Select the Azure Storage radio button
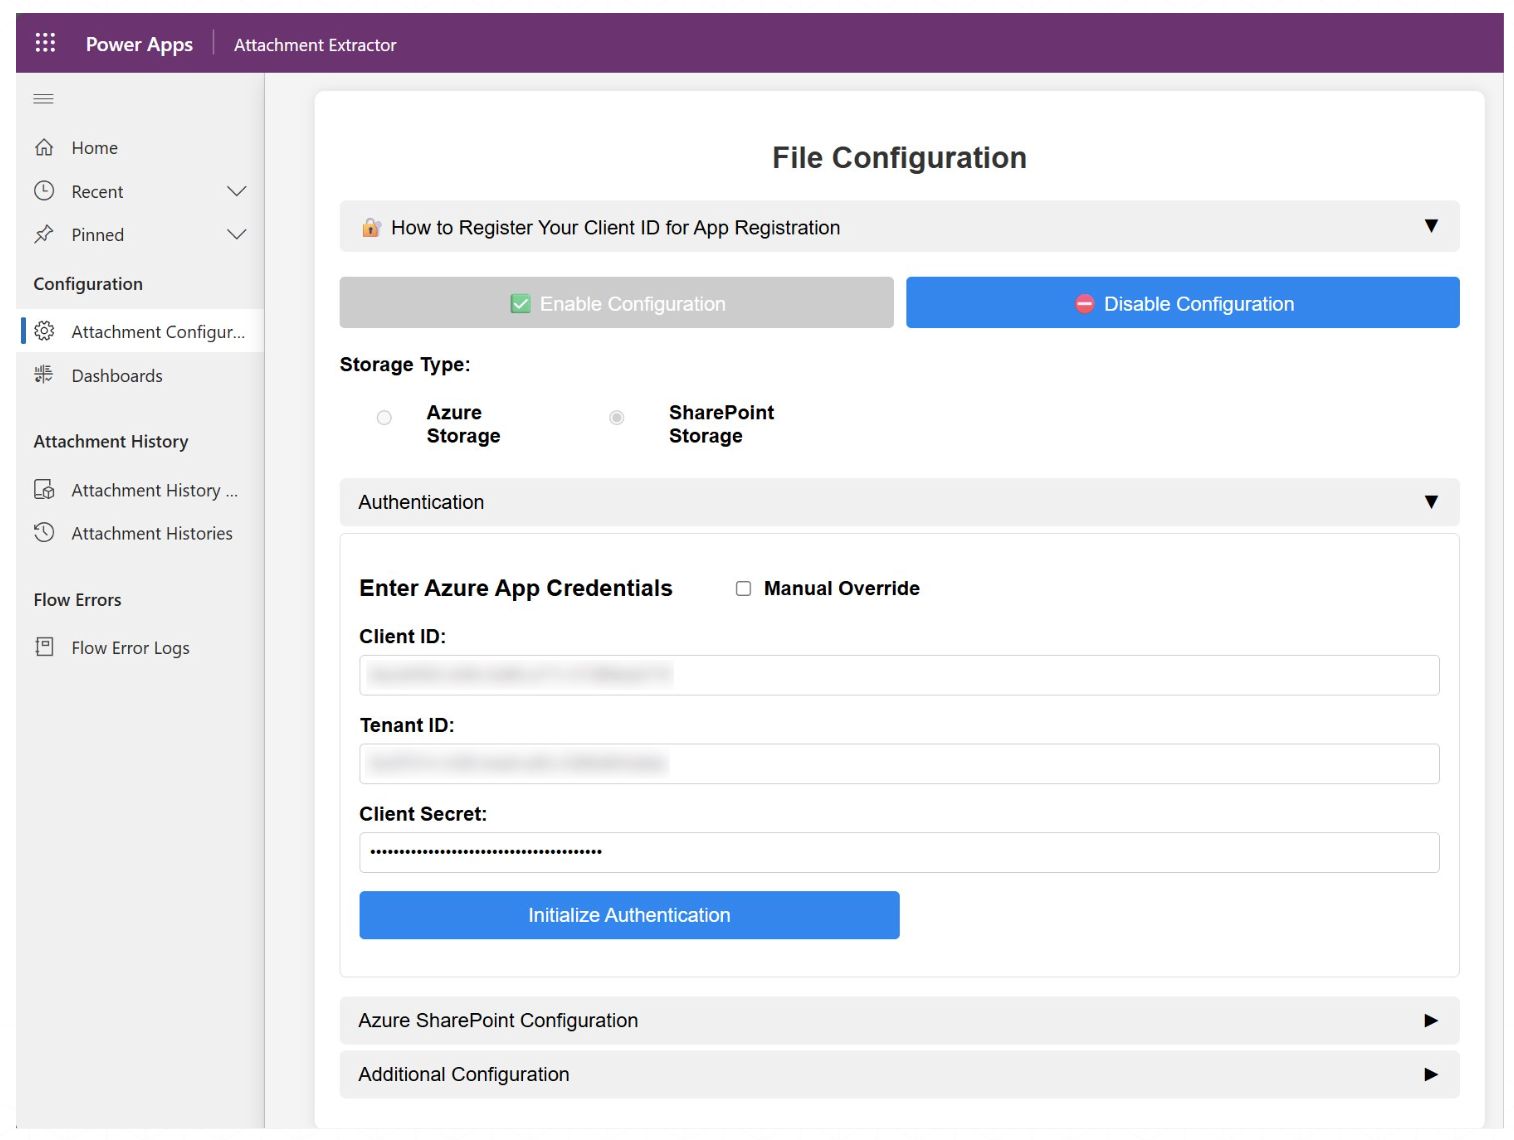 [x=384, y=418]
